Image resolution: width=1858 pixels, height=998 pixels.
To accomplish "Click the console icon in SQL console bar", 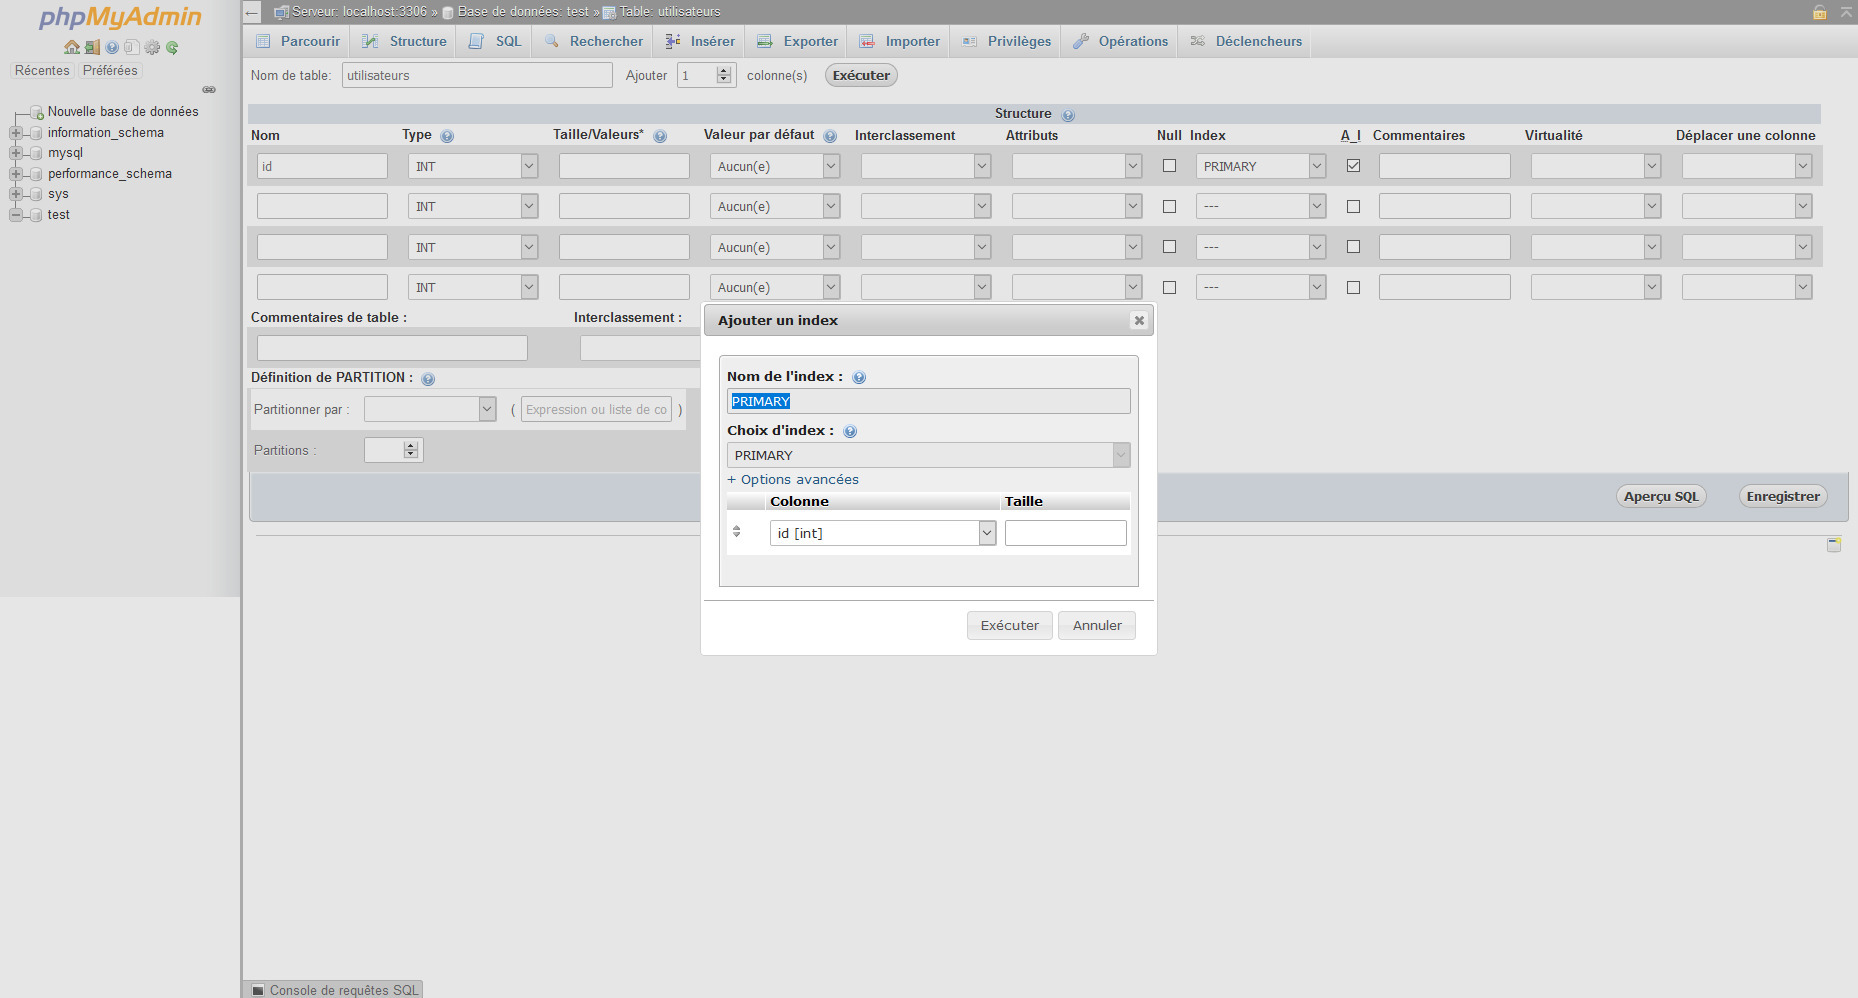I will 258,990.
